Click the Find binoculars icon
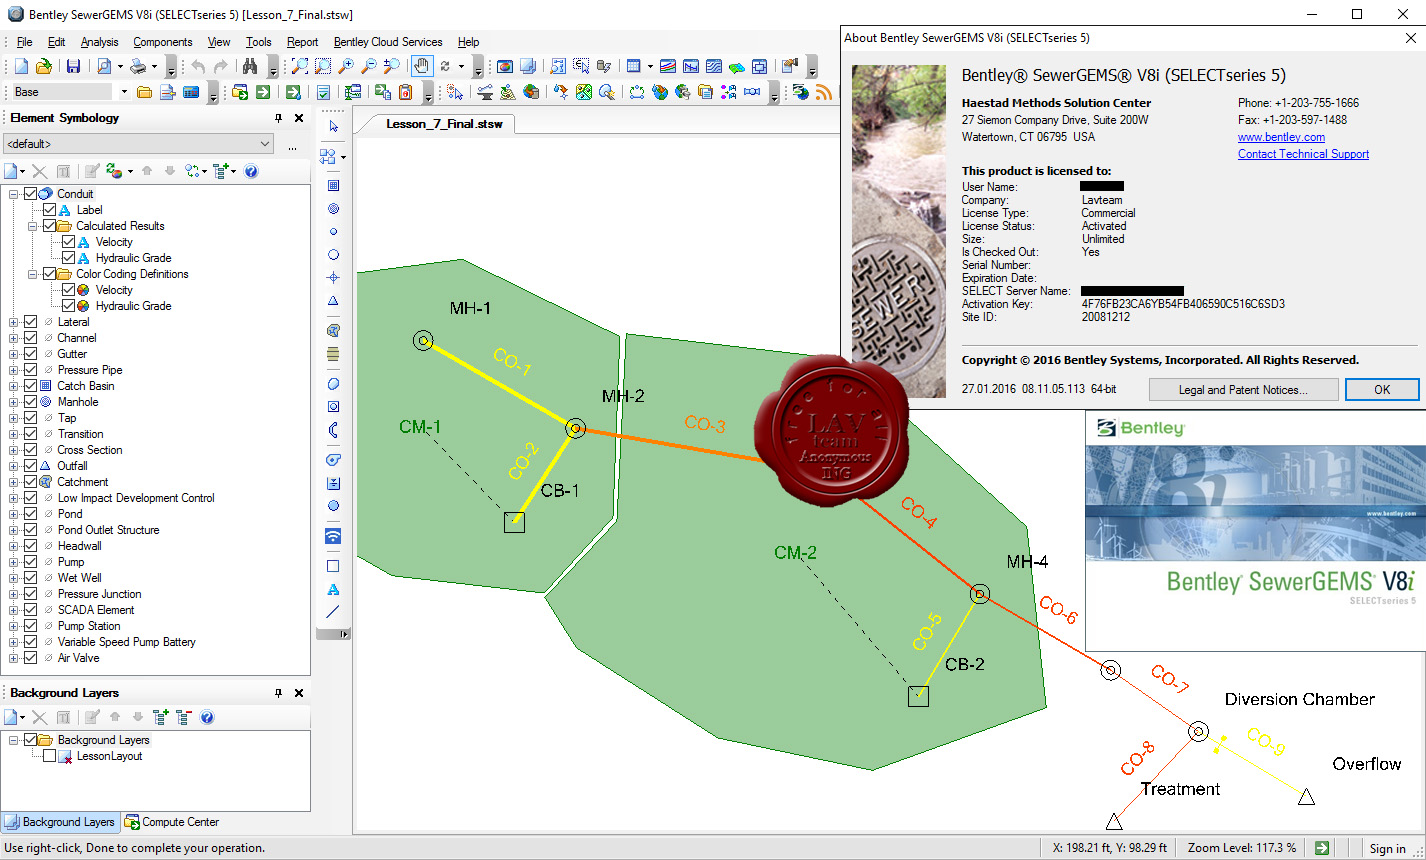Screen dimensions: 1426x860 point(248,67)
